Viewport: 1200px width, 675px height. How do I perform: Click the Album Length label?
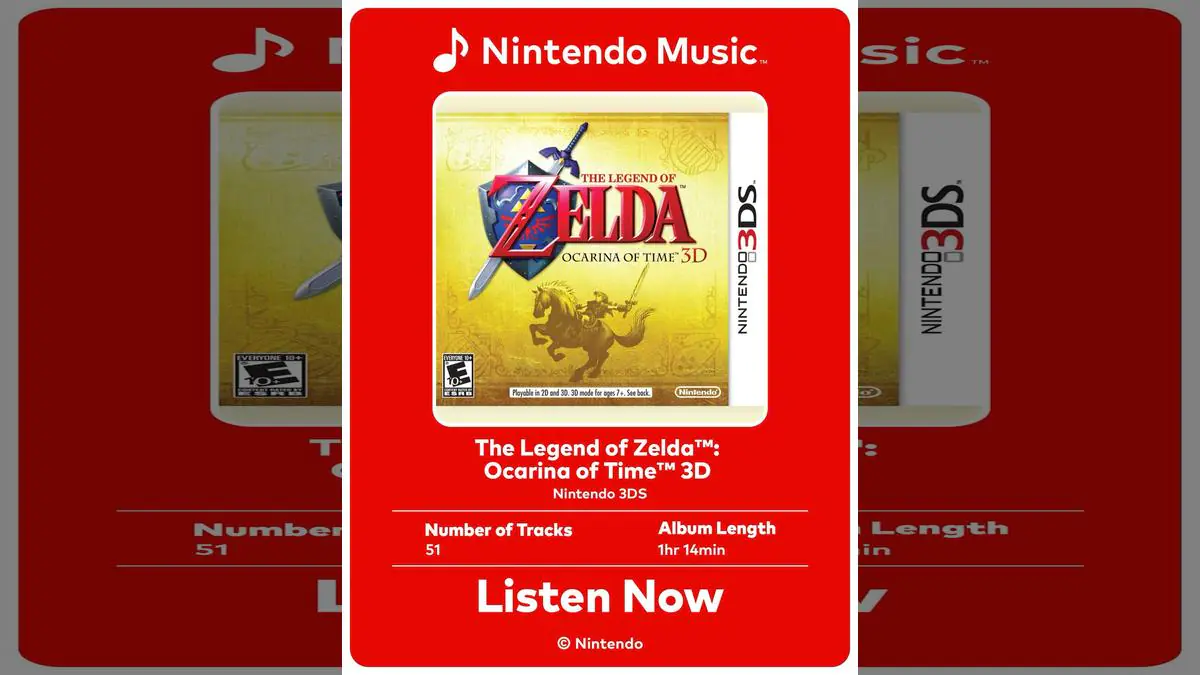point(717,528)
